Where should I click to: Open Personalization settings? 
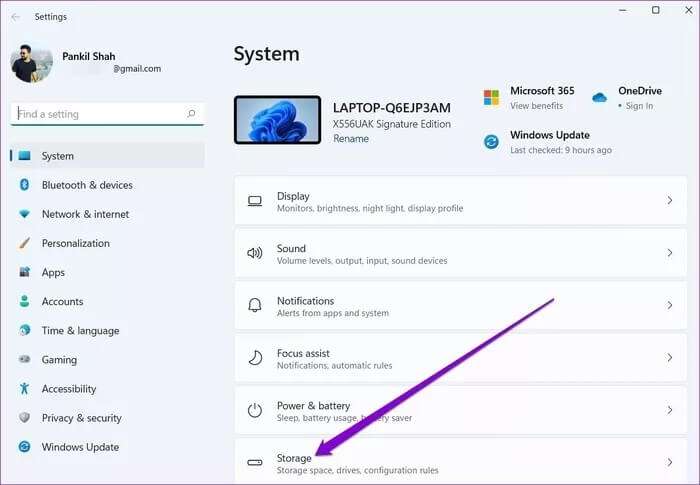tap(75, 243)
